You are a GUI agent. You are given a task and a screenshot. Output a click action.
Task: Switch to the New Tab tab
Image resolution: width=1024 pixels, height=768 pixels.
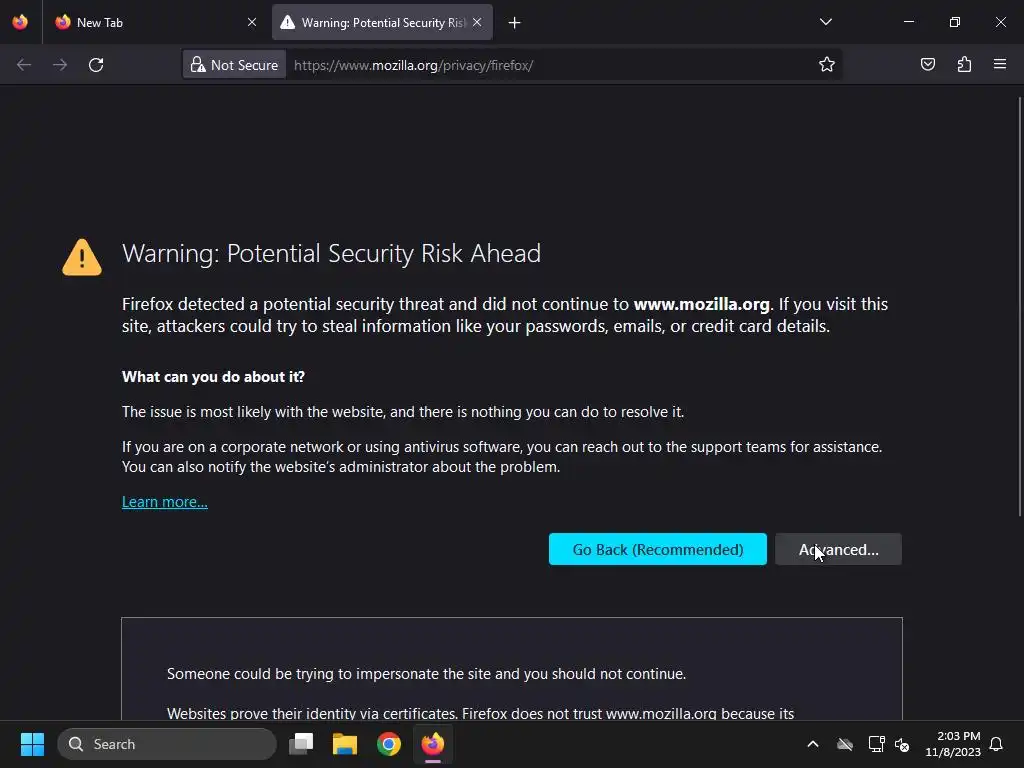[155, 22]
